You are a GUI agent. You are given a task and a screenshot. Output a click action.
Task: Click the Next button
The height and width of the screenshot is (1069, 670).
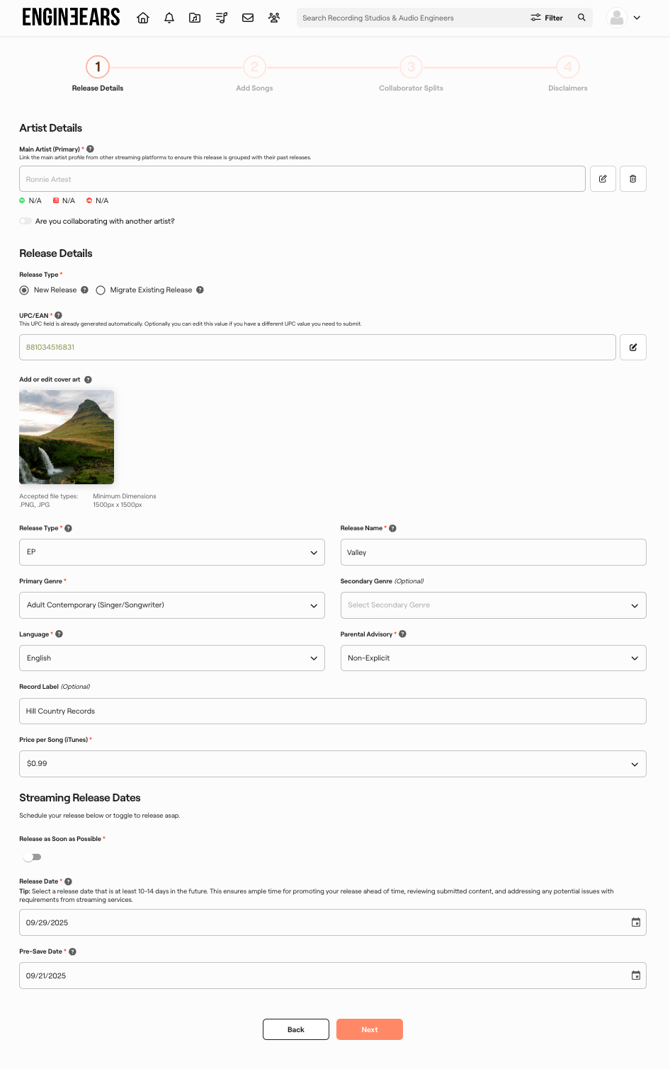tap(369, 1029)
